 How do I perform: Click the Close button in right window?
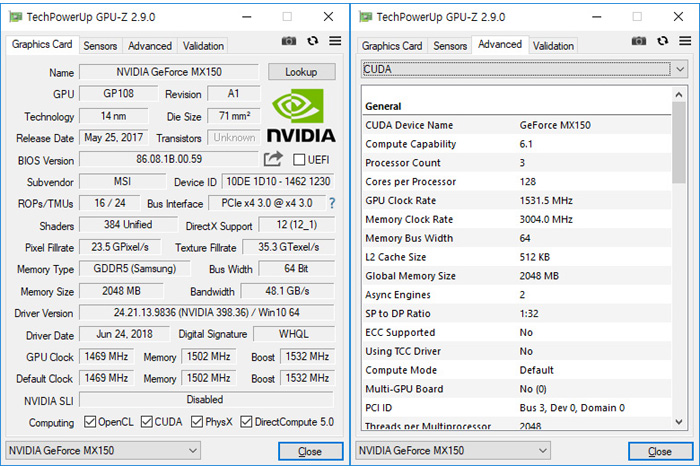(659, 451)
